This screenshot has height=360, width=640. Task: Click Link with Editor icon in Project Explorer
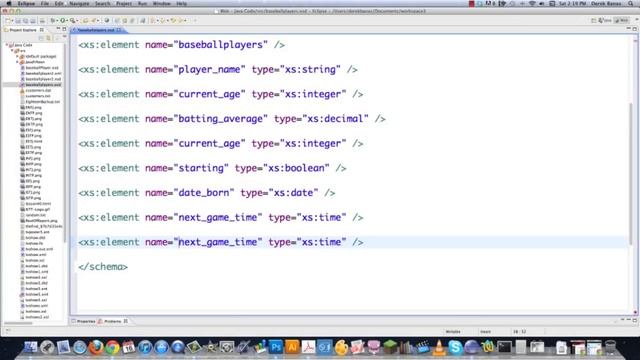pos(48,38)
